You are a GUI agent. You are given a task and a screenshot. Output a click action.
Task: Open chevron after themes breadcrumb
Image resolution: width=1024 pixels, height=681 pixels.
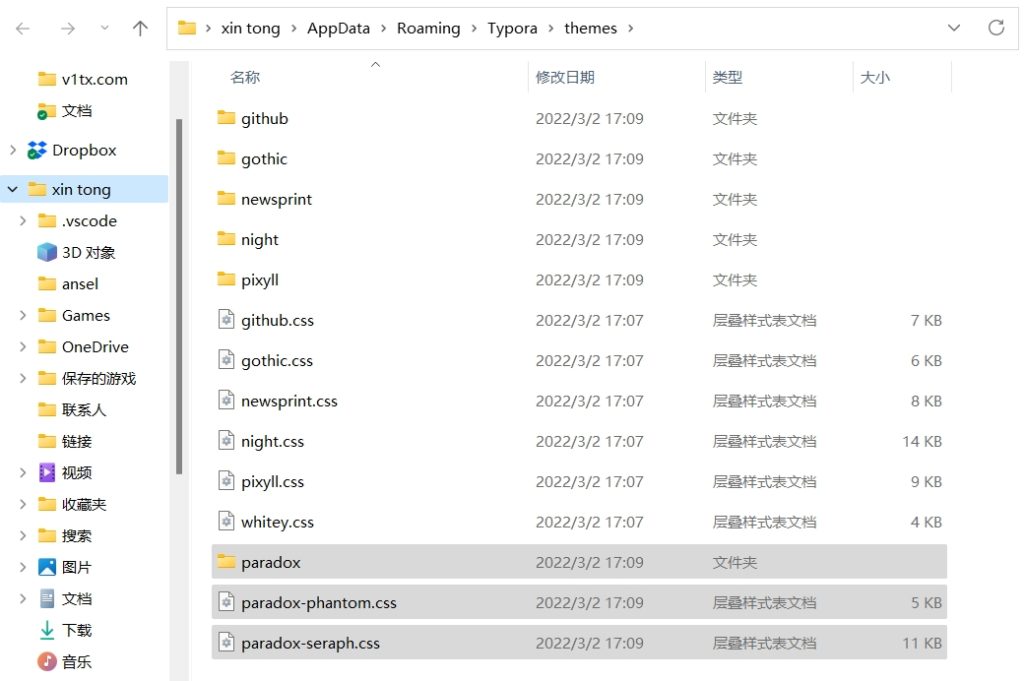coord(630,28)
